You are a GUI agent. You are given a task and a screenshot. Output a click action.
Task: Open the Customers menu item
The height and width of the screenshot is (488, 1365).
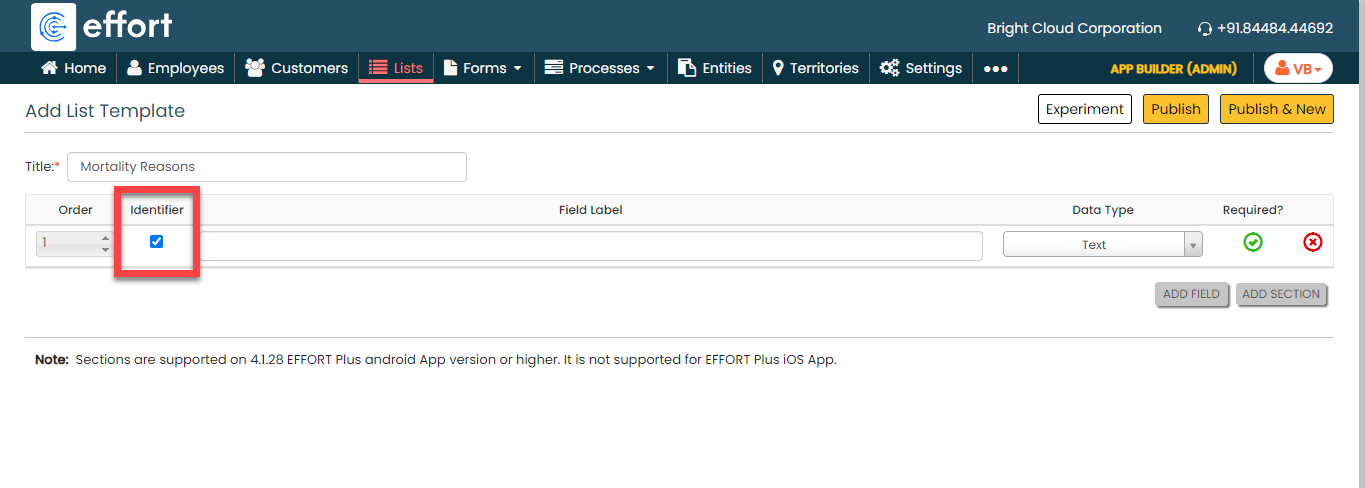click(297, 68)
